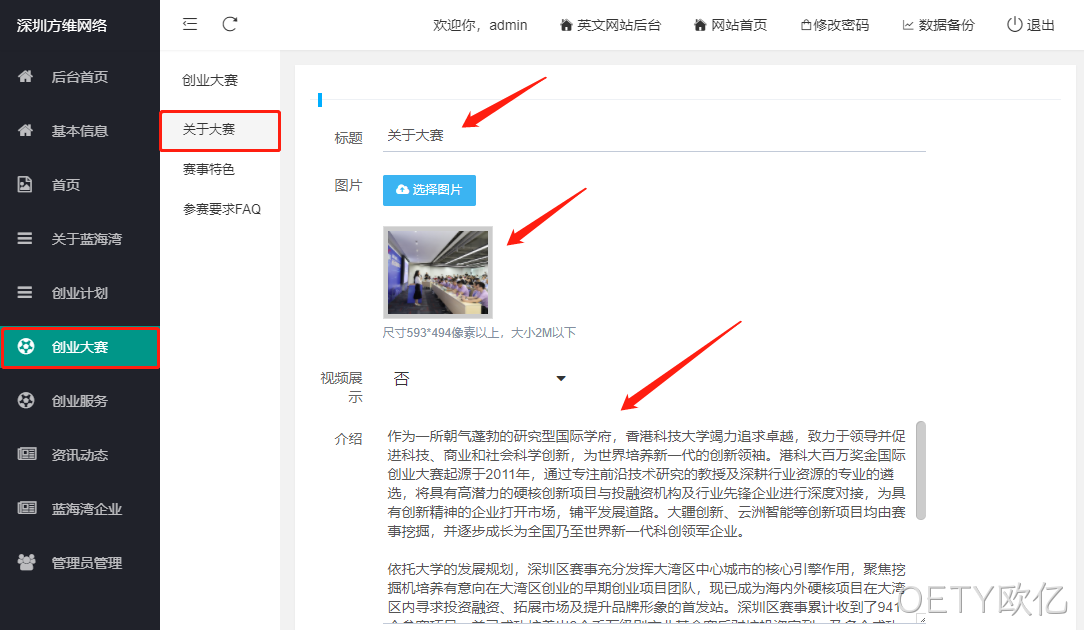Image resolution: width=1084 pixels, height=630 pixels.
Task: Open the 视频展示 dropdown showing 否
Action: pos(478,378)
